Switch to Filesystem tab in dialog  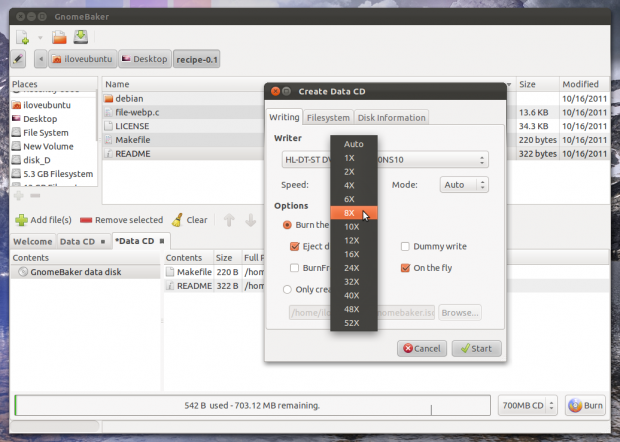point(328,118)
